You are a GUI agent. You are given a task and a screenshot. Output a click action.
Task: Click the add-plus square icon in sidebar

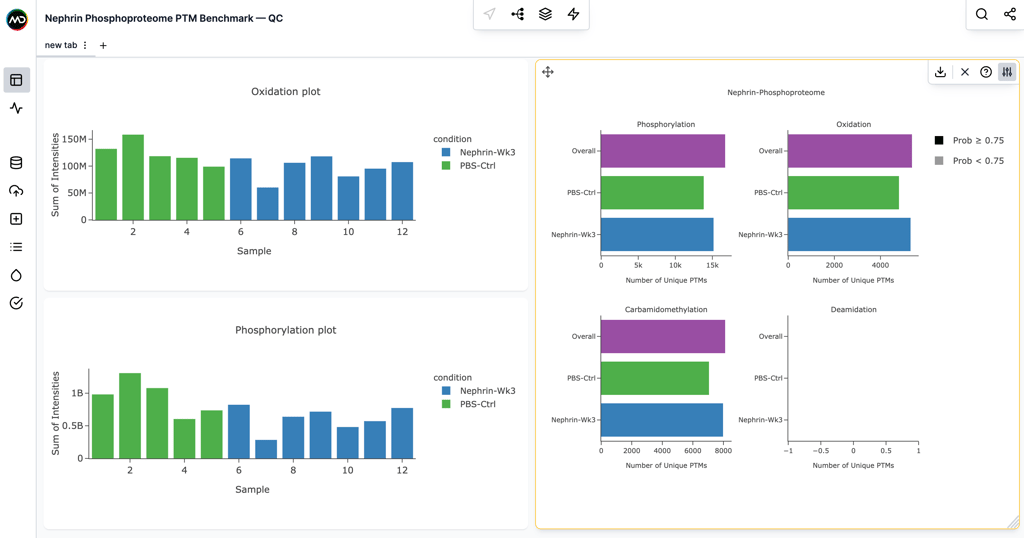click(x=16, y=219)
